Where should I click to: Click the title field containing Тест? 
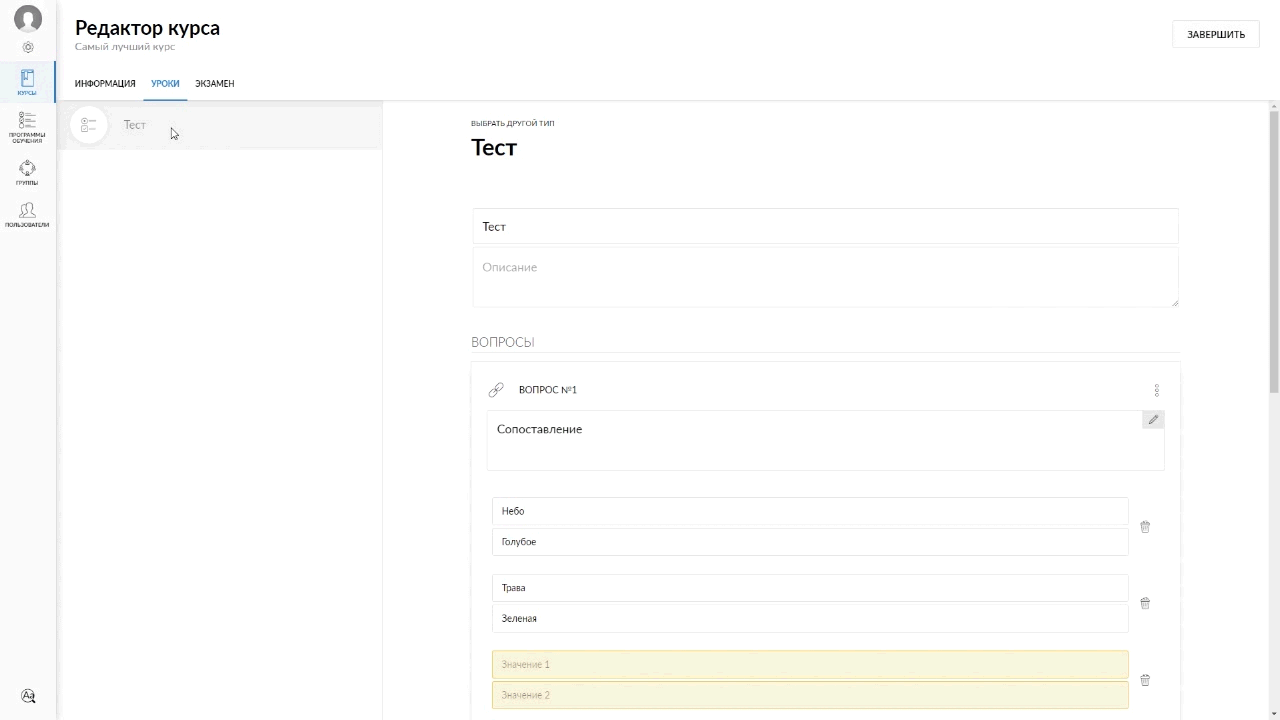pos(825,226)
